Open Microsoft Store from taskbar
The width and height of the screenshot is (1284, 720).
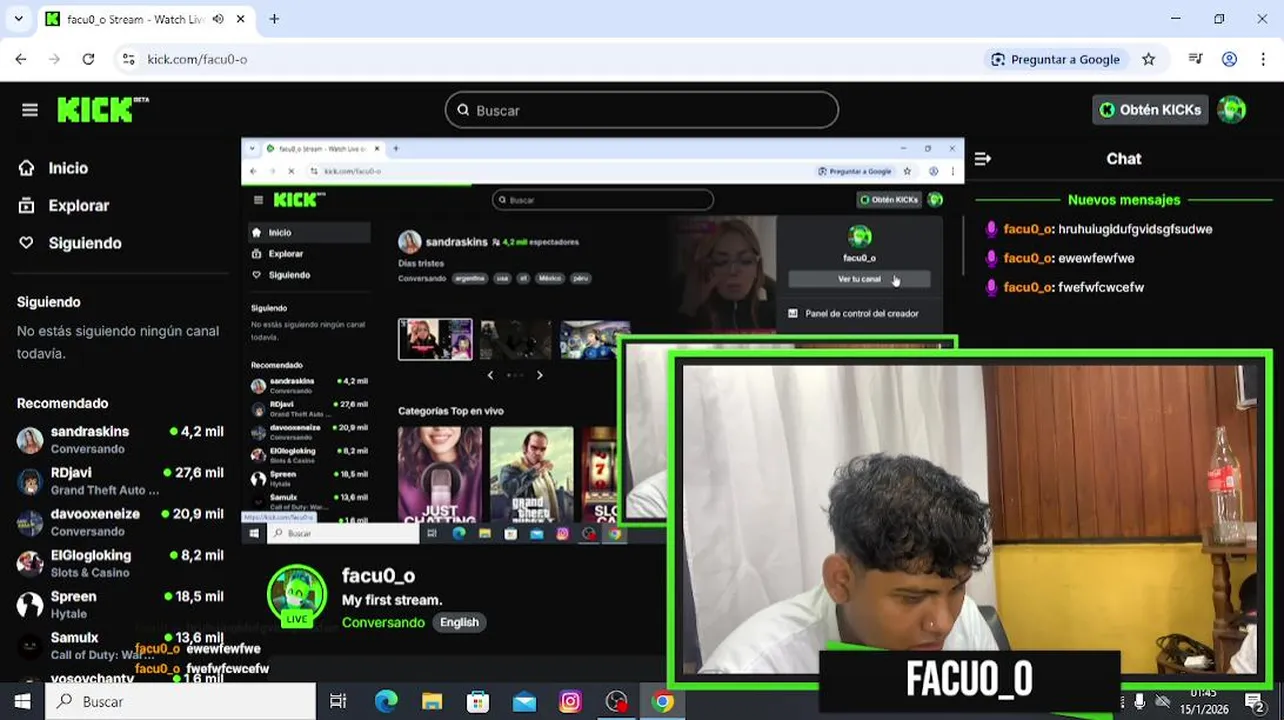pos(478,701)
